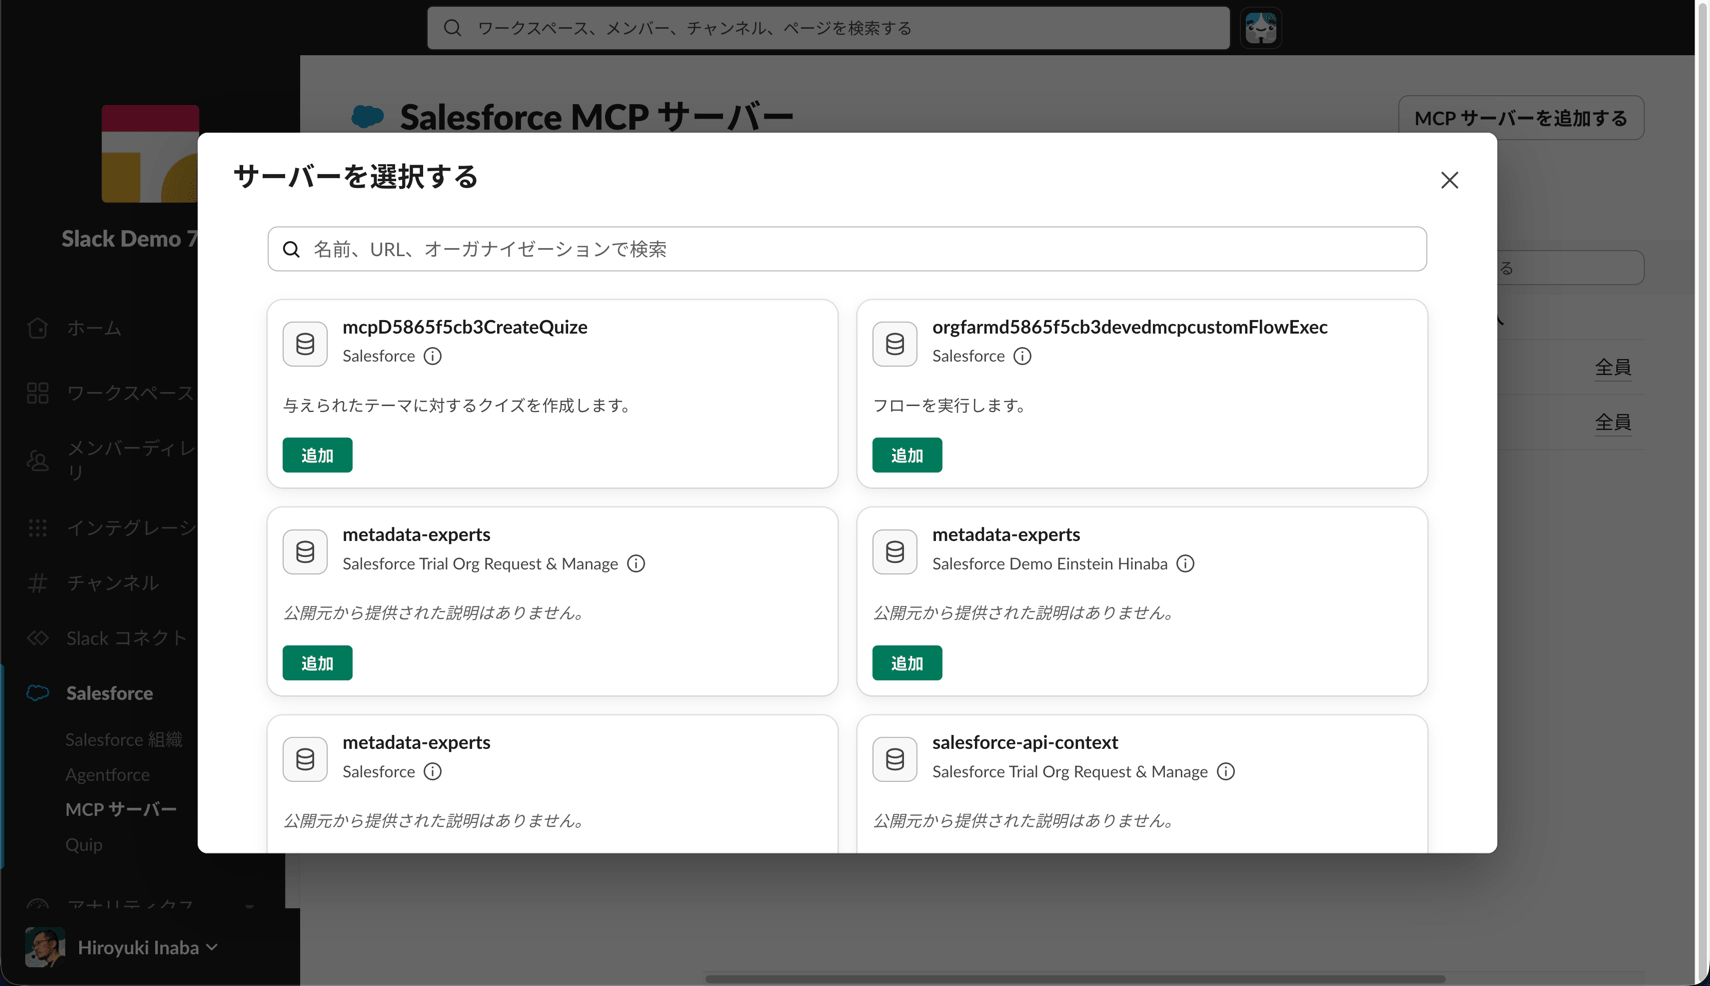
Task: Click search magnifier icon in server dialog
Action: coord(291,249)
